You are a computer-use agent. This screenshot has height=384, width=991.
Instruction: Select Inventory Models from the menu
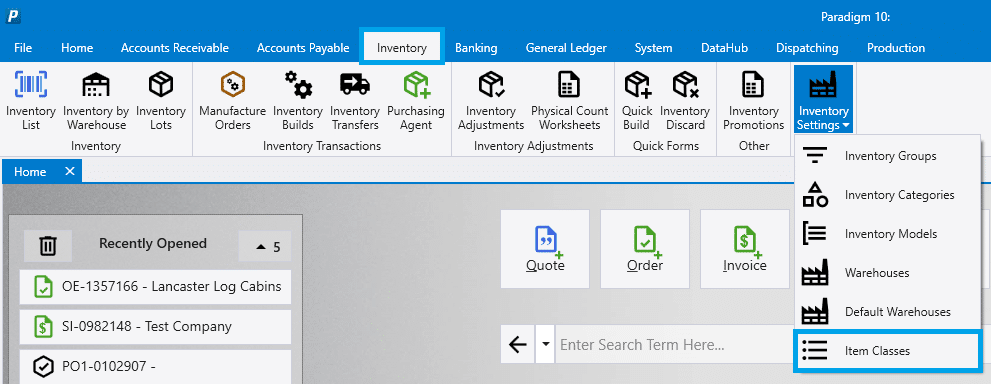(887, 234)
